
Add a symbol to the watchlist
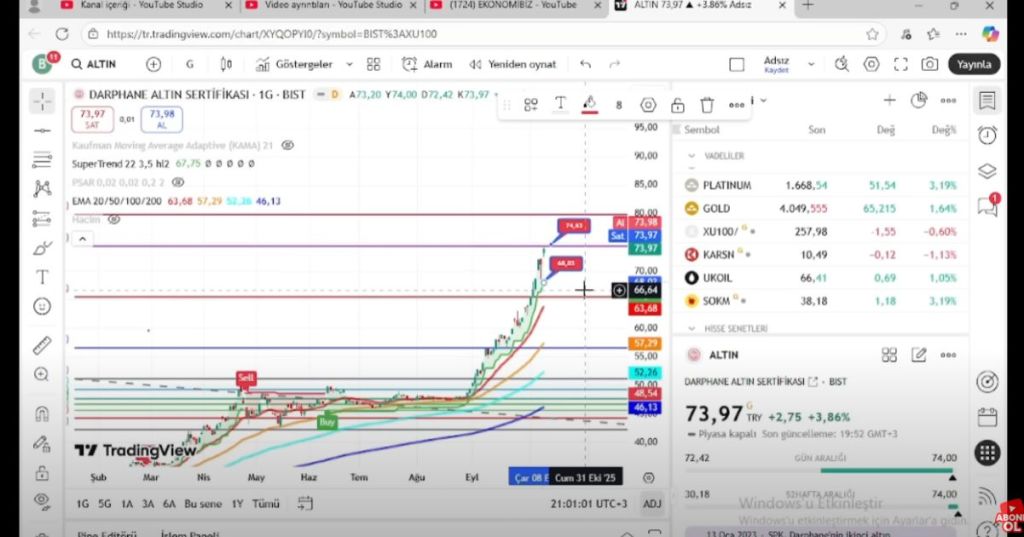(889, 100)
